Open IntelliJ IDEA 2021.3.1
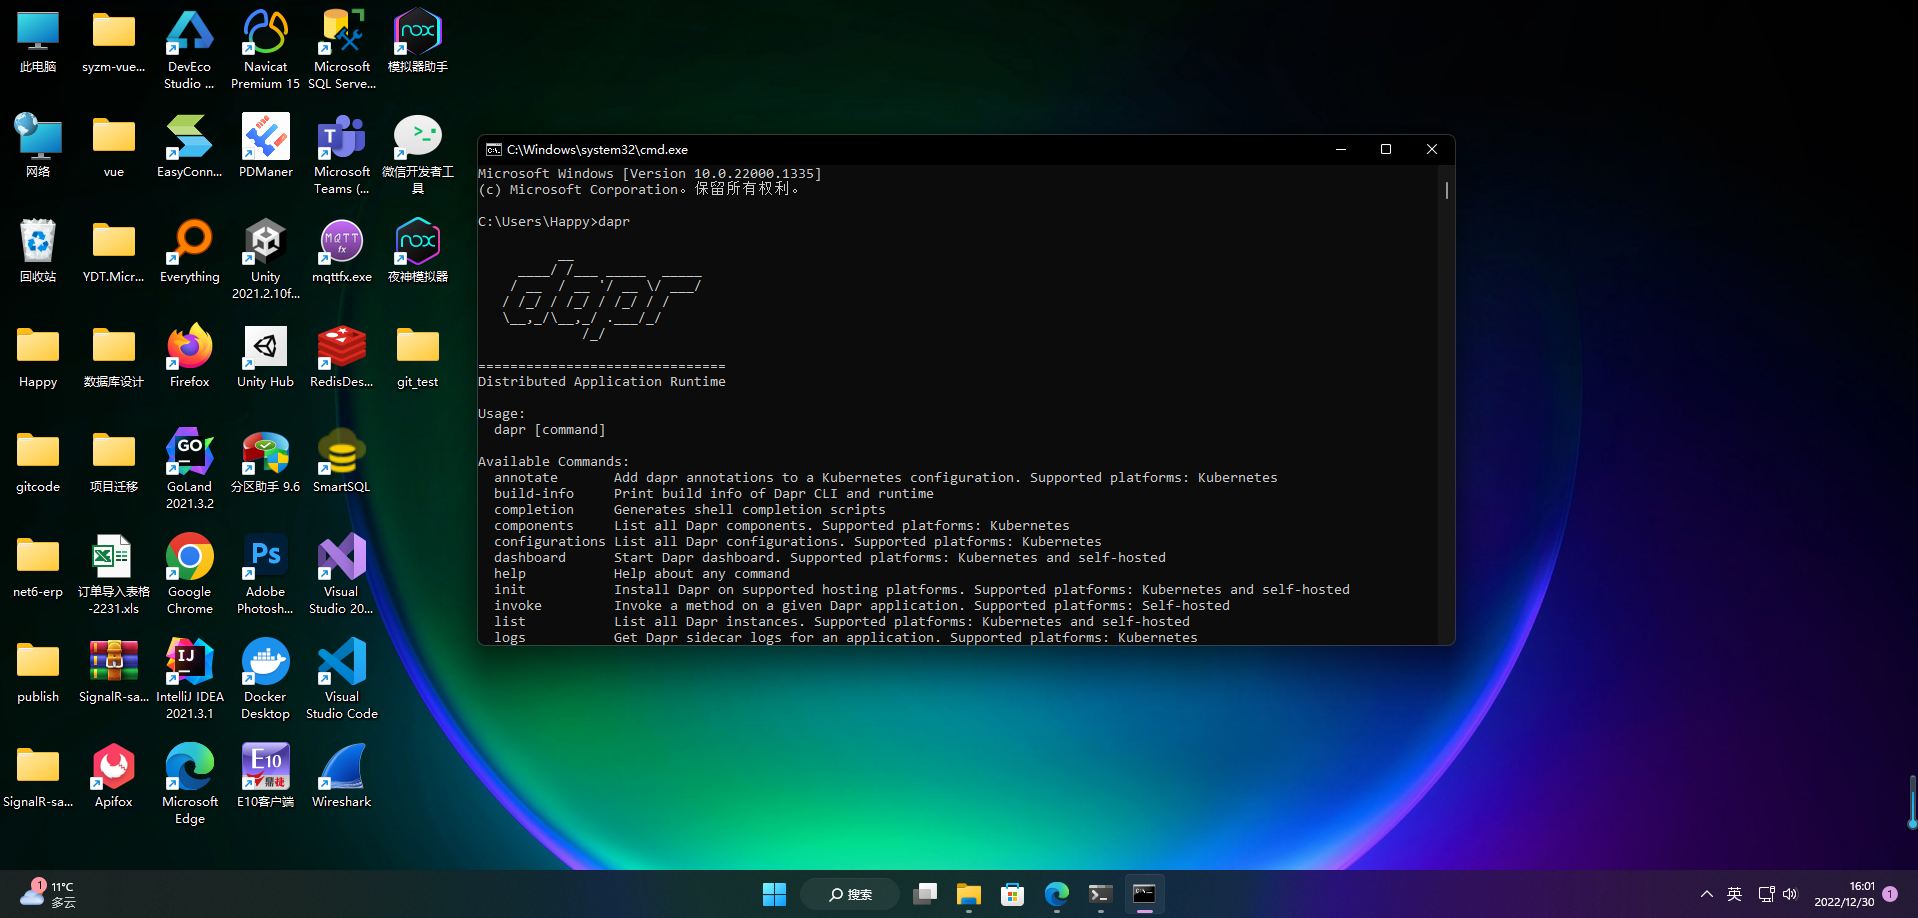 pyautogui.click(x=189, y=662)
